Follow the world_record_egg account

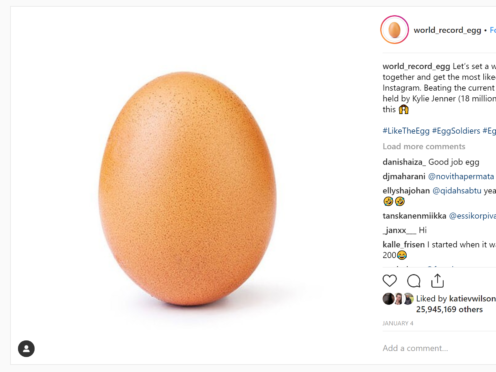tap(493, 30)
